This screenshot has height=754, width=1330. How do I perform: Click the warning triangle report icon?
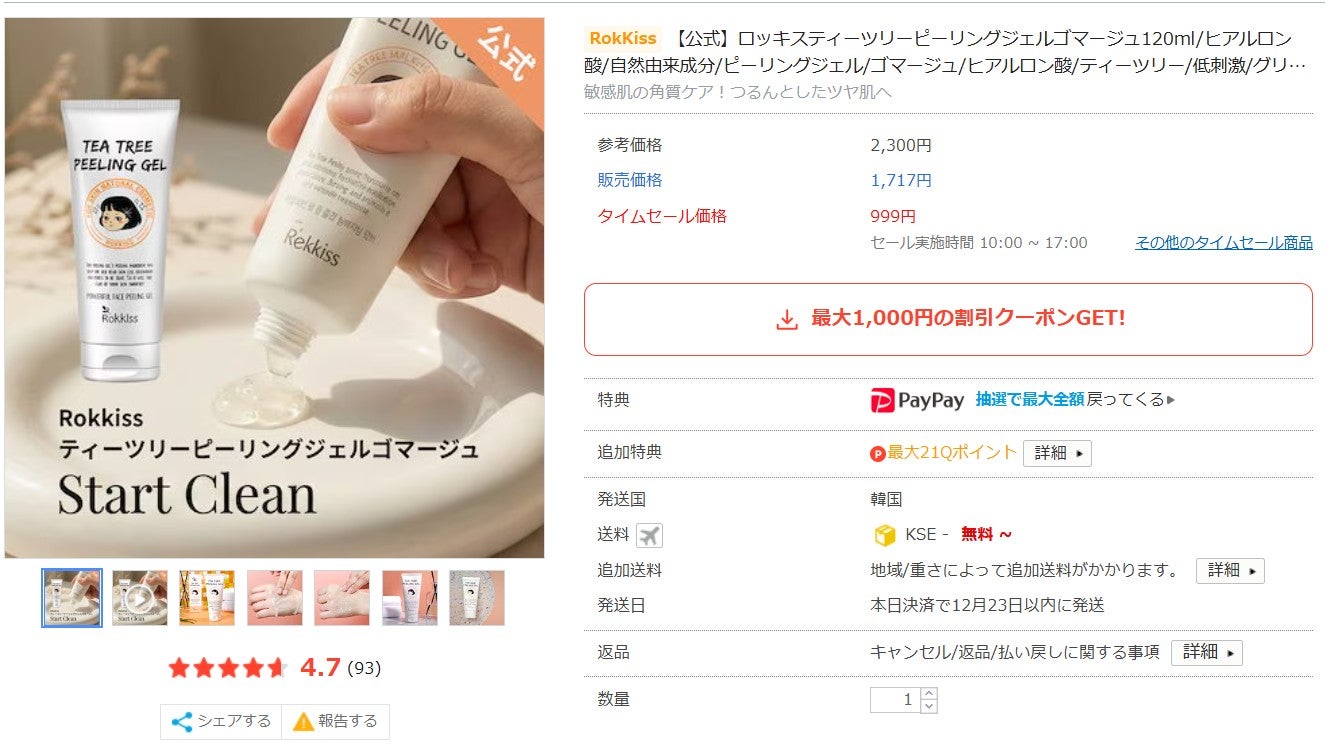pyautogui.click(x=303, y=722)
